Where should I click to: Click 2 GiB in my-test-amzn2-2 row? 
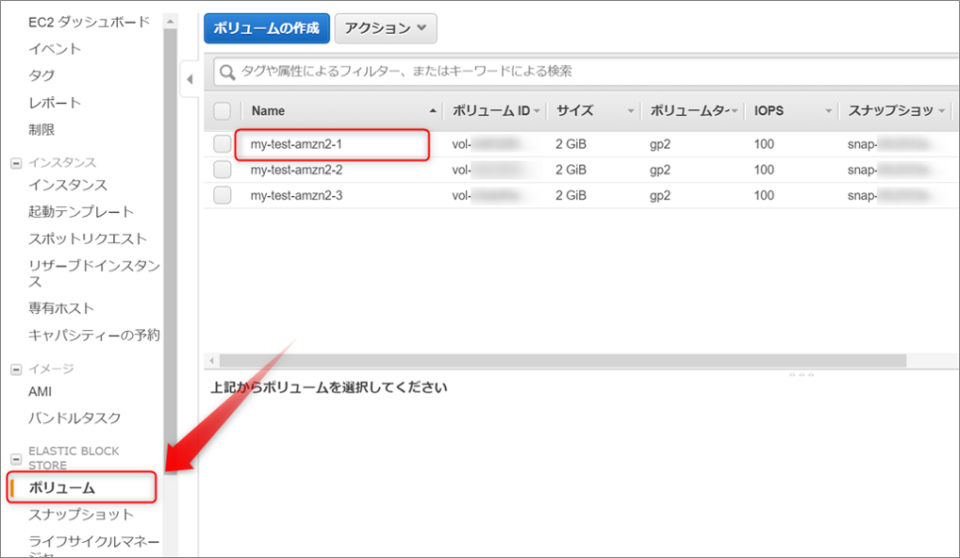(571, 170)
